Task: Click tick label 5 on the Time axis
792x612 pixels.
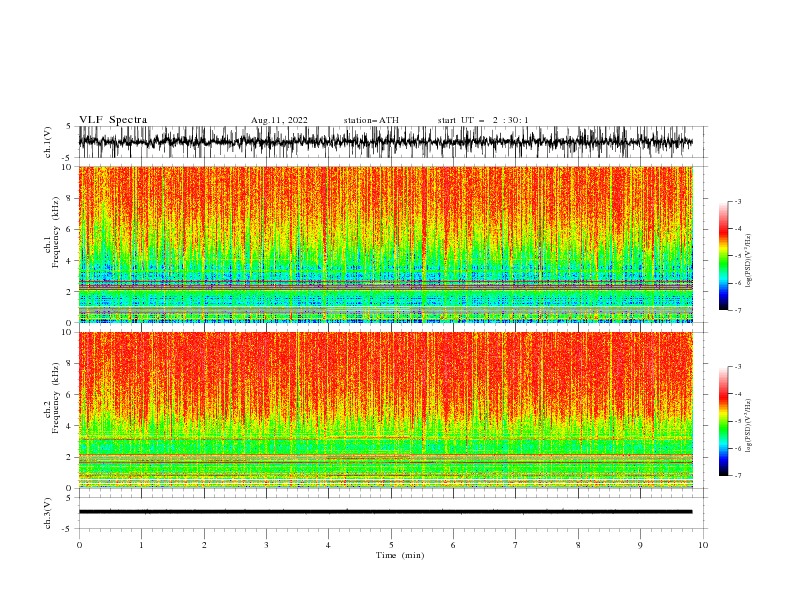Action: click(391, 545)
